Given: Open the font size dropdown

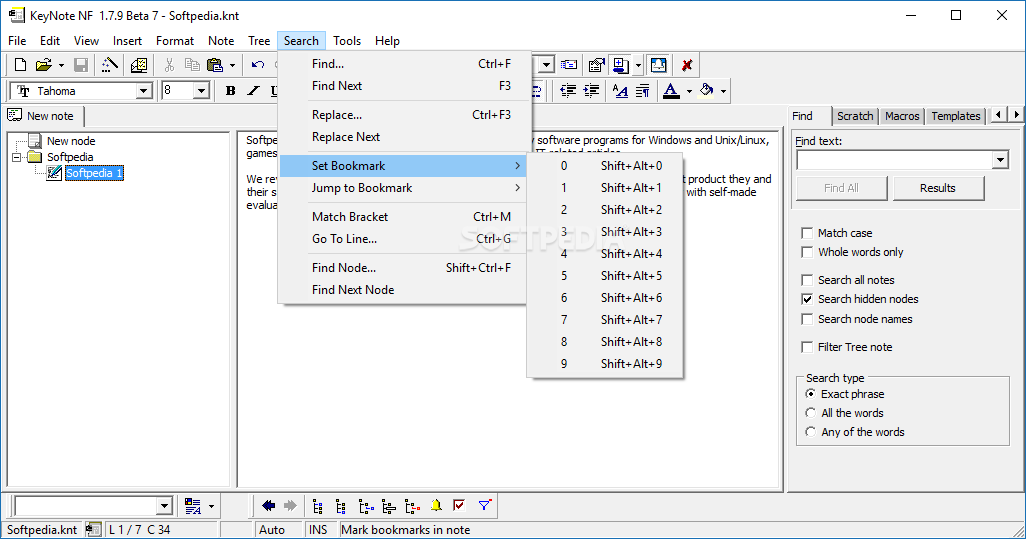Looking at the screenshot, I should [x=202, y=91].
